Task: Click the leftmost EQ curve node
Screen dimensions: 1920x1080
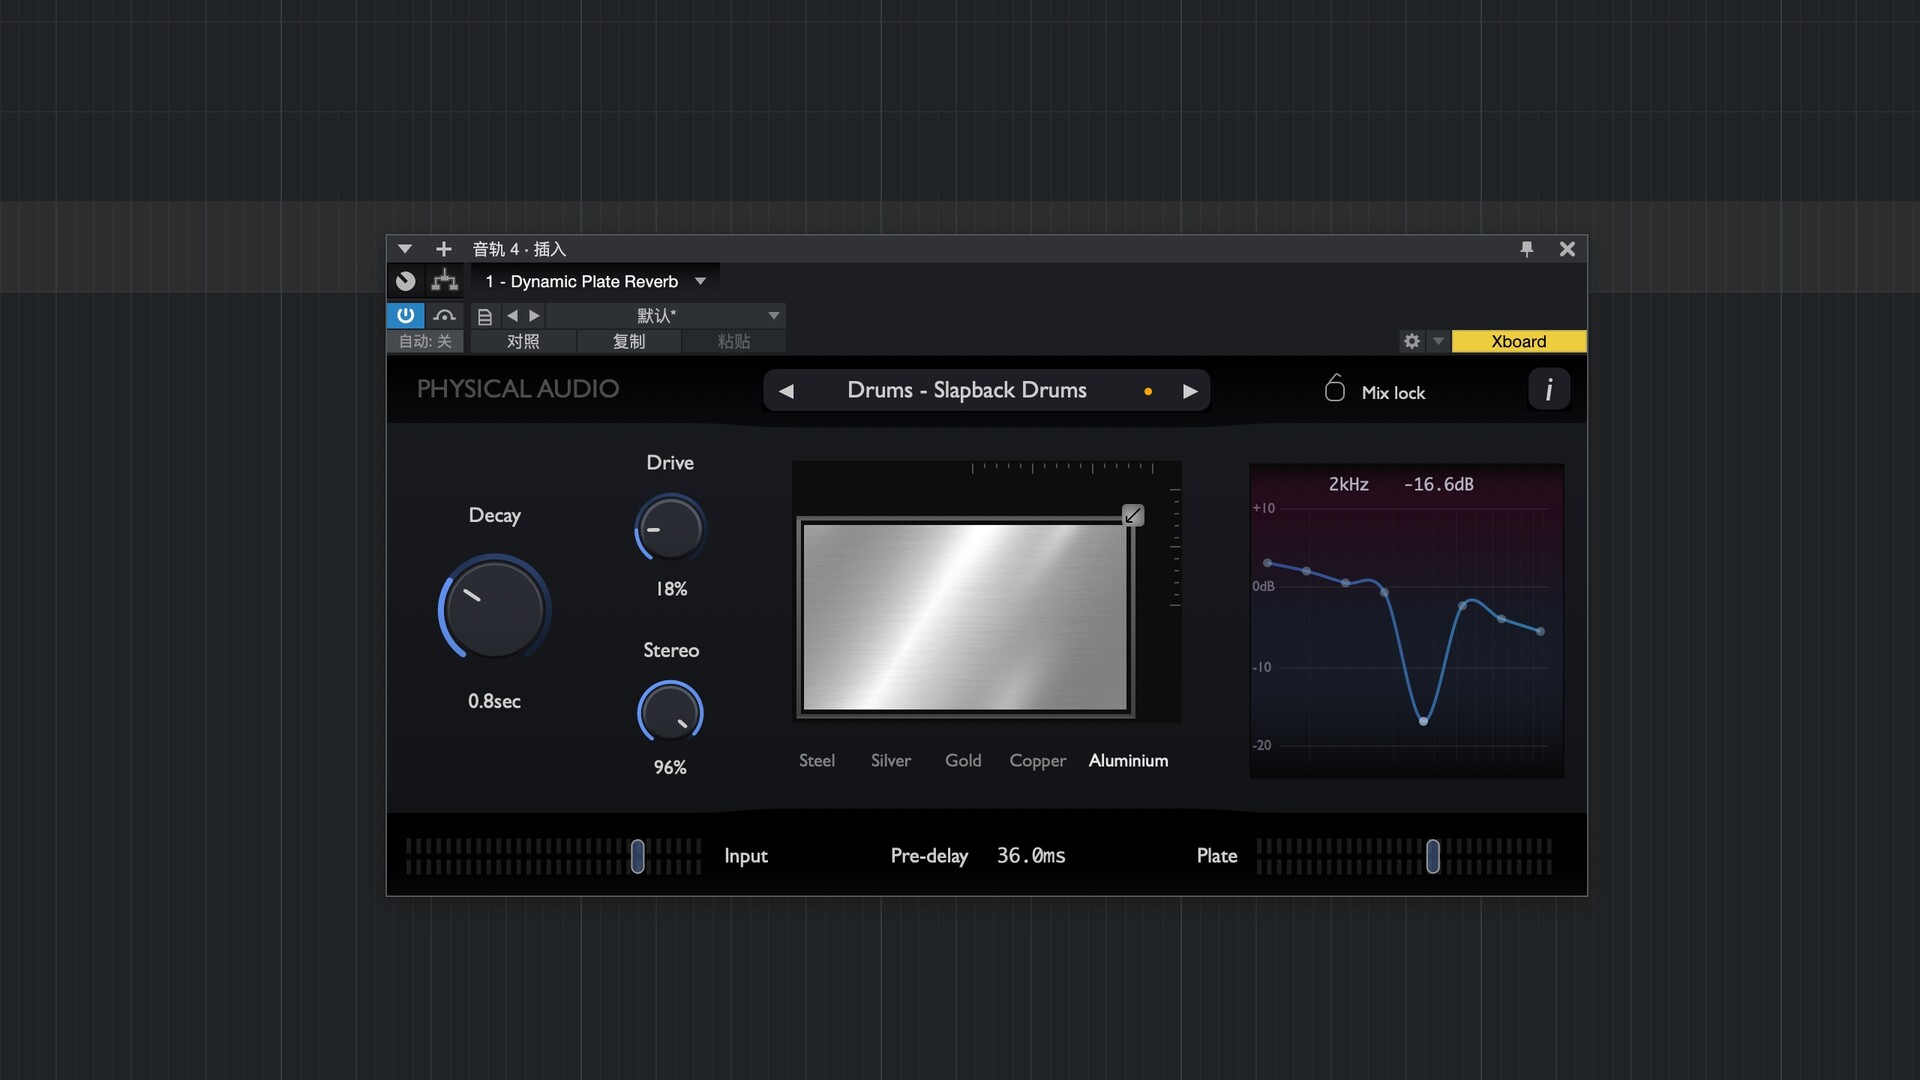Action: (1268, 563)
